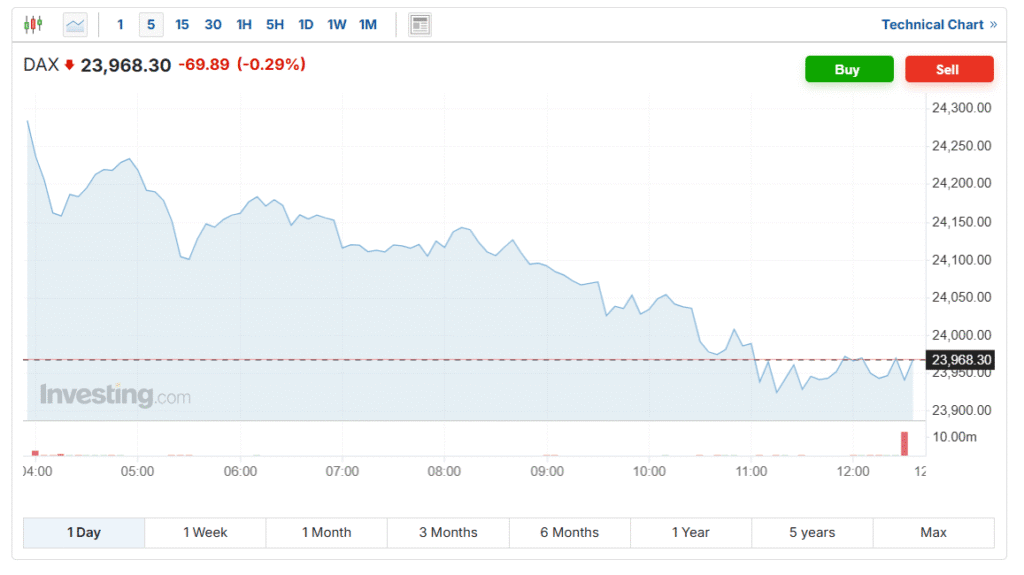Viewport: 1024px width, 575px height.
Task: Select the 1W interval
Action: pos(337,24)
